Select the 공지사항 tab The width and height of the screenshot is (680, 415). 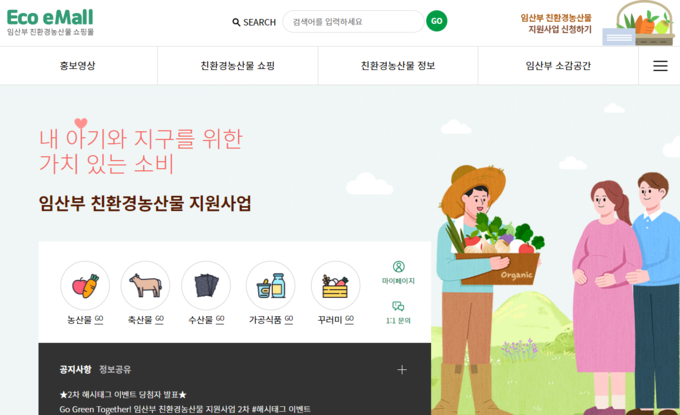tap(75, 369)
